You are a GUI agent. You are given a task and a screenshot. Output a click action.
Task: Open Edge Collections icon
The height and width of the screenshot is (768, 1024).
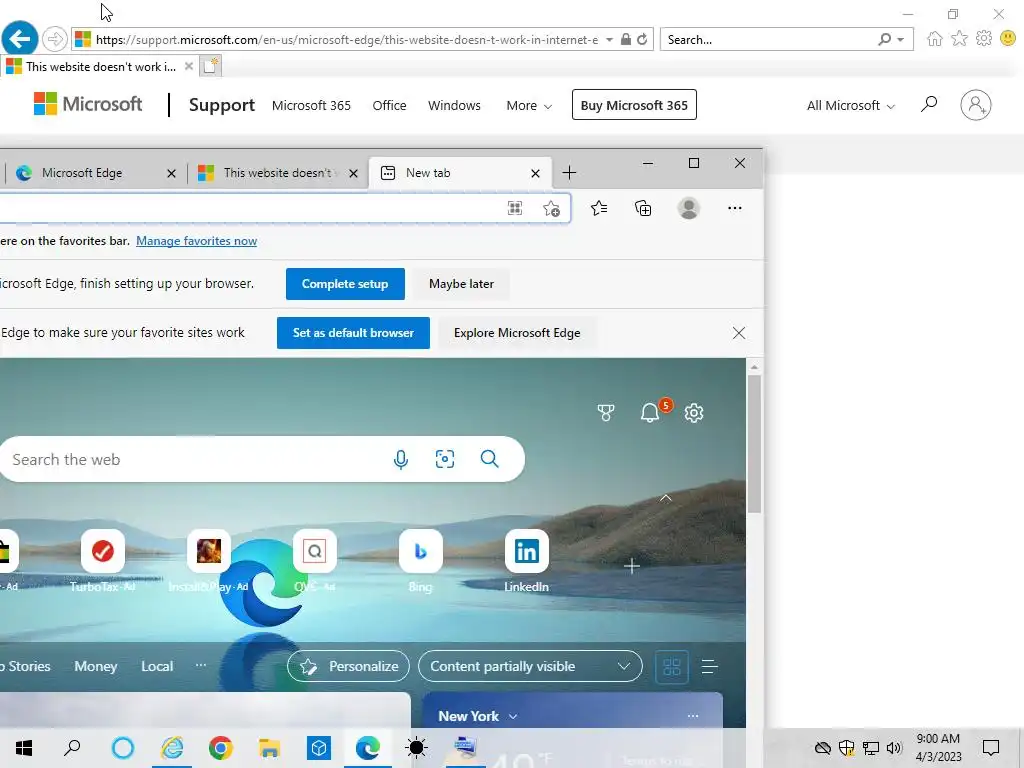pyautogui.click(x=643, y=208)
